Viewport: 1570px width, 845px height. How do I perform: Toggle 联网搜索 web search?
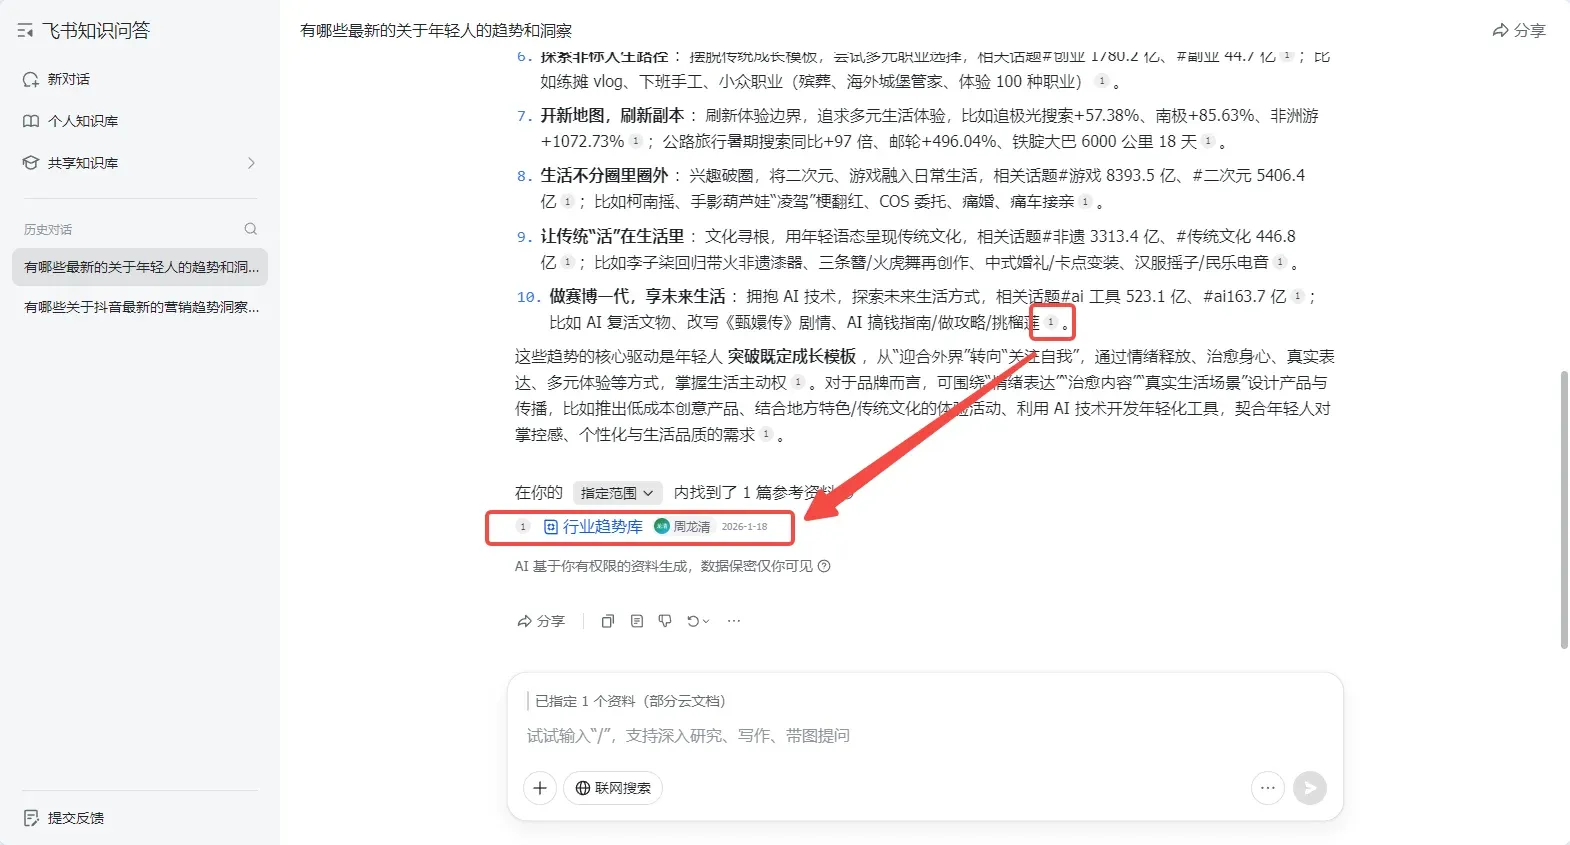(613, 788)
